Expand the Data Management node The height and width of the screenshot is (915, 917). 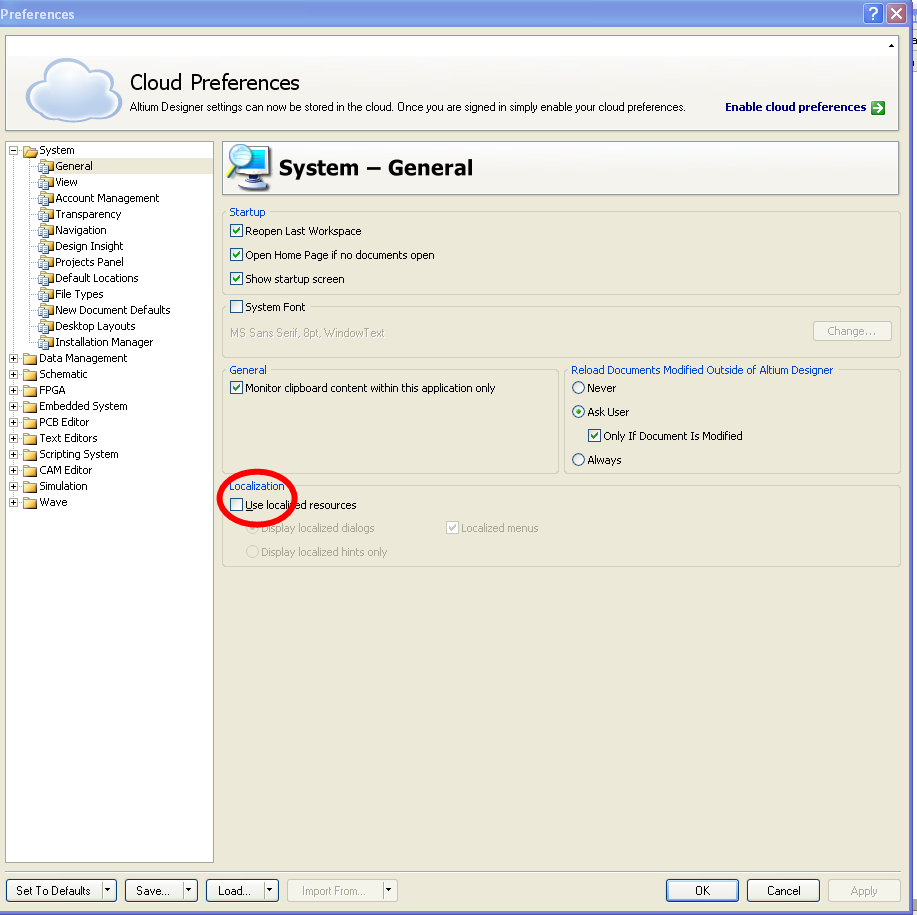tap(13, 358)
